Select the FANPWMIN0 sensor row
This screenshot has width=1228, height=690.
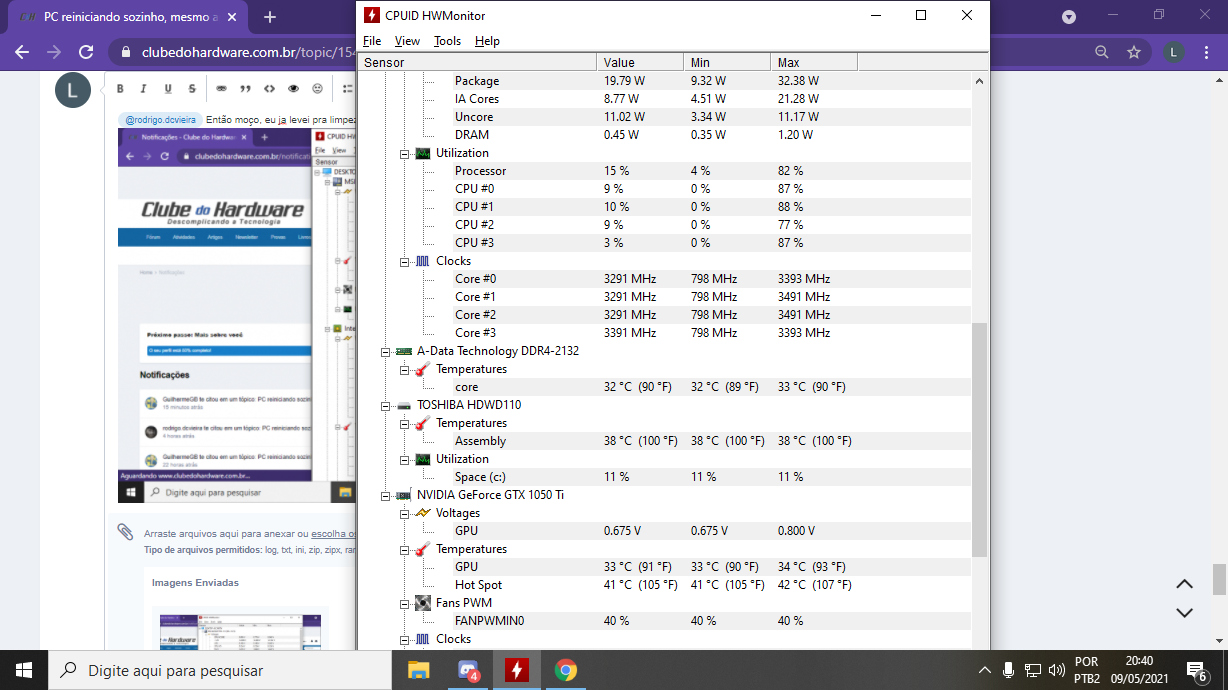pyautogui.click(x=664, y=621)
